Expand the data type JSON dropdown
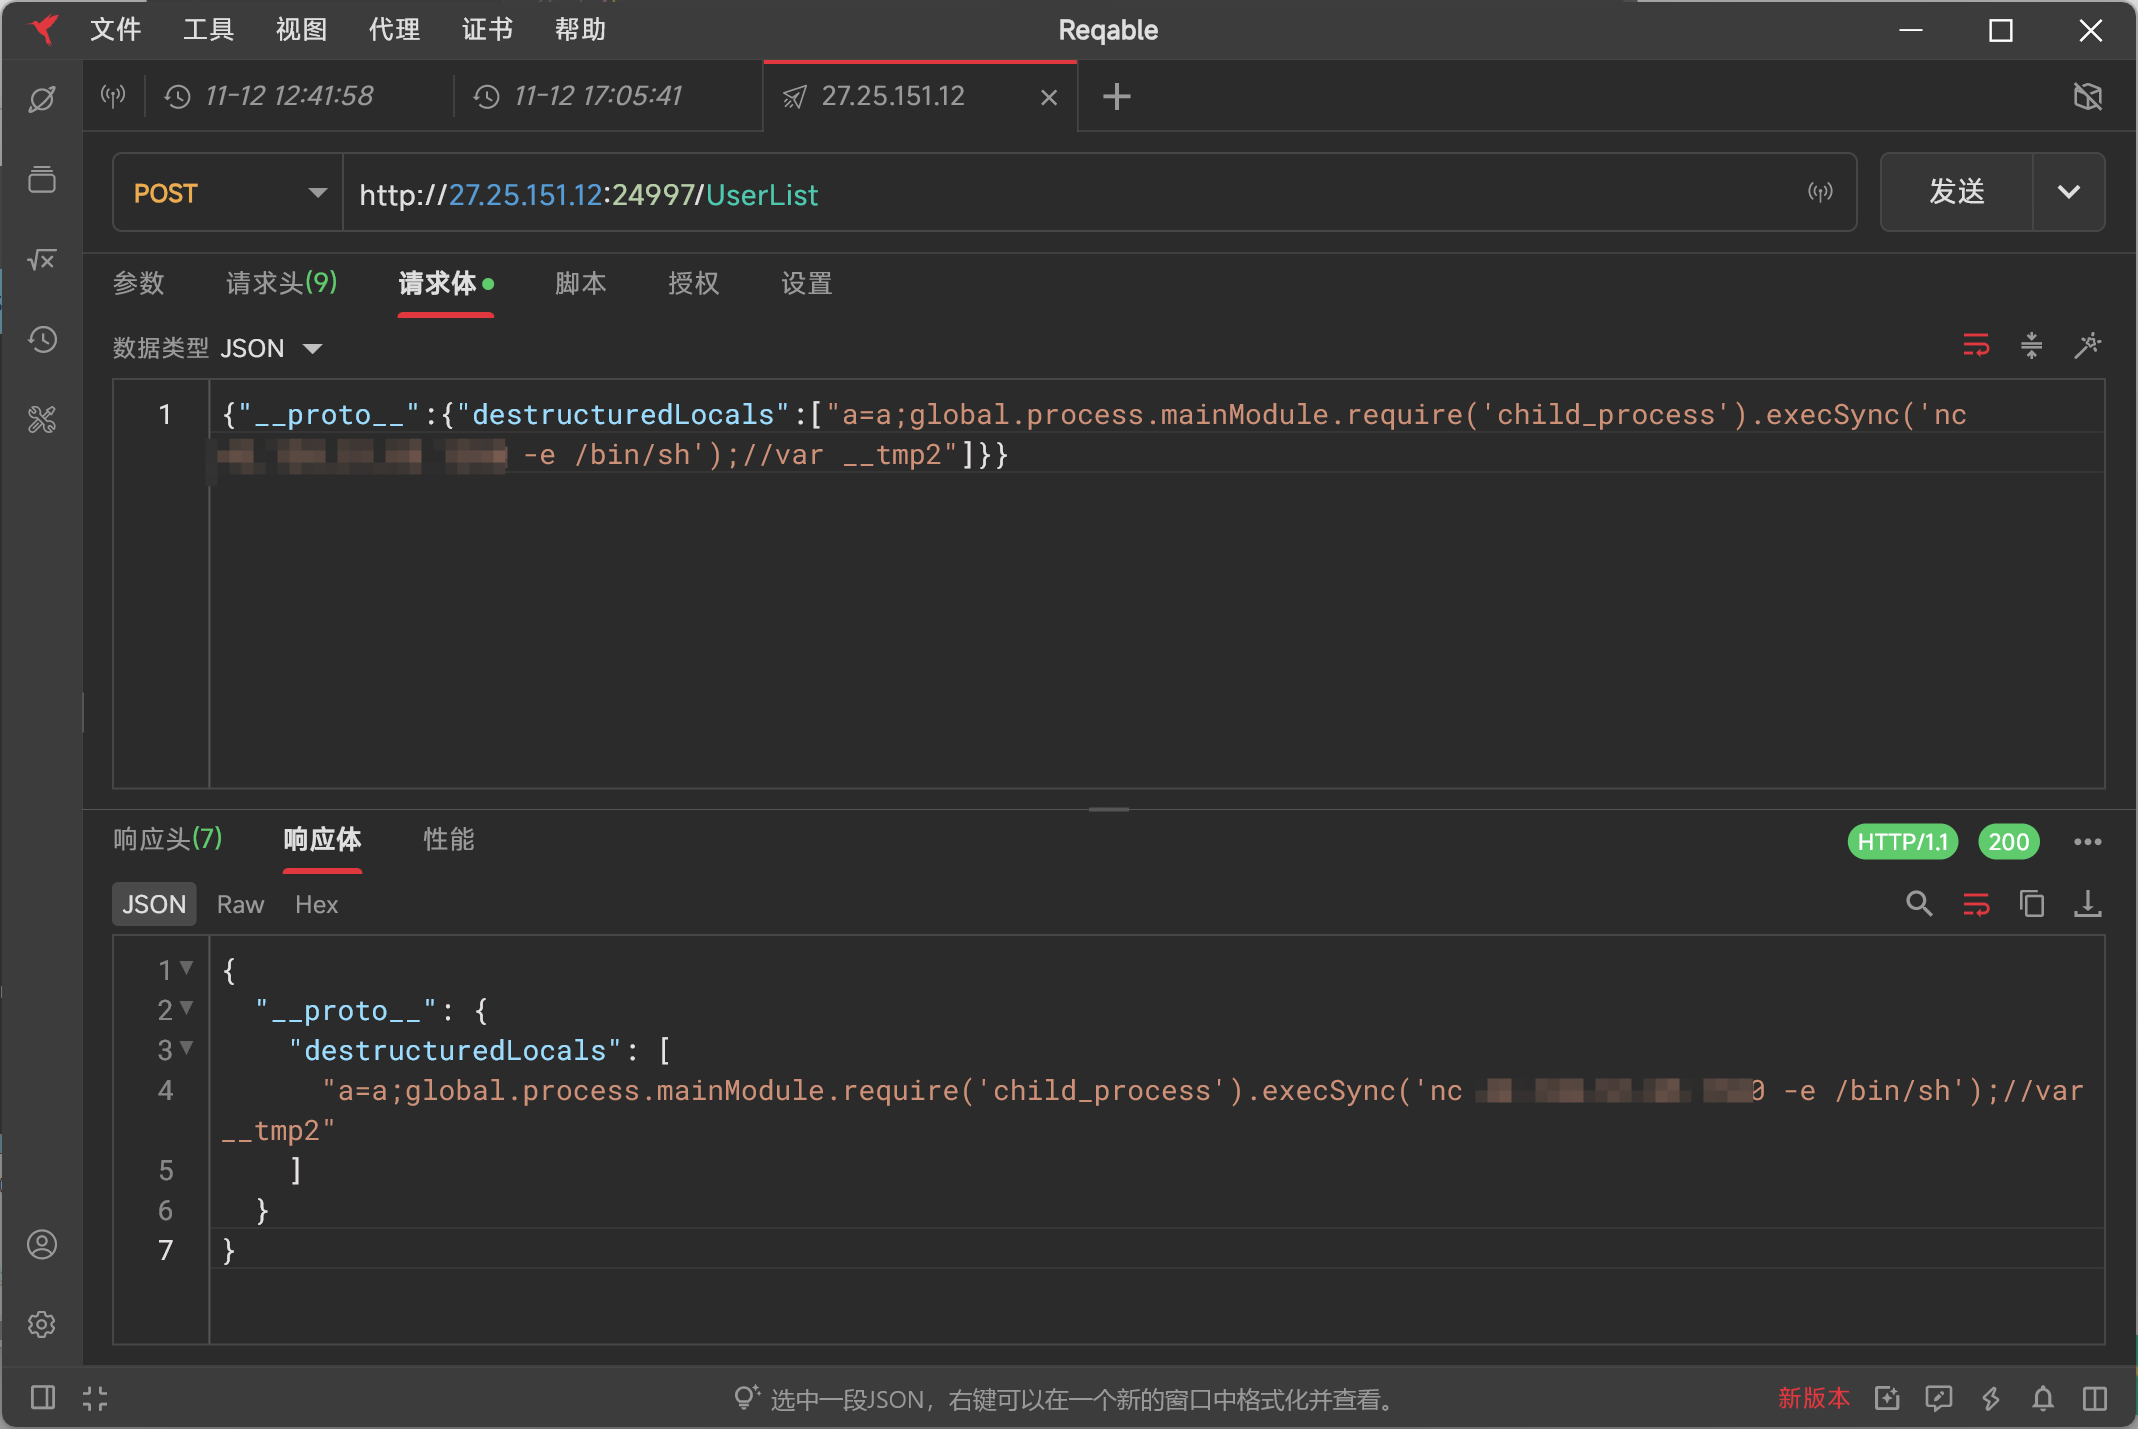The height and width of the screenshot is (1429, 2138). pos(312,349)
